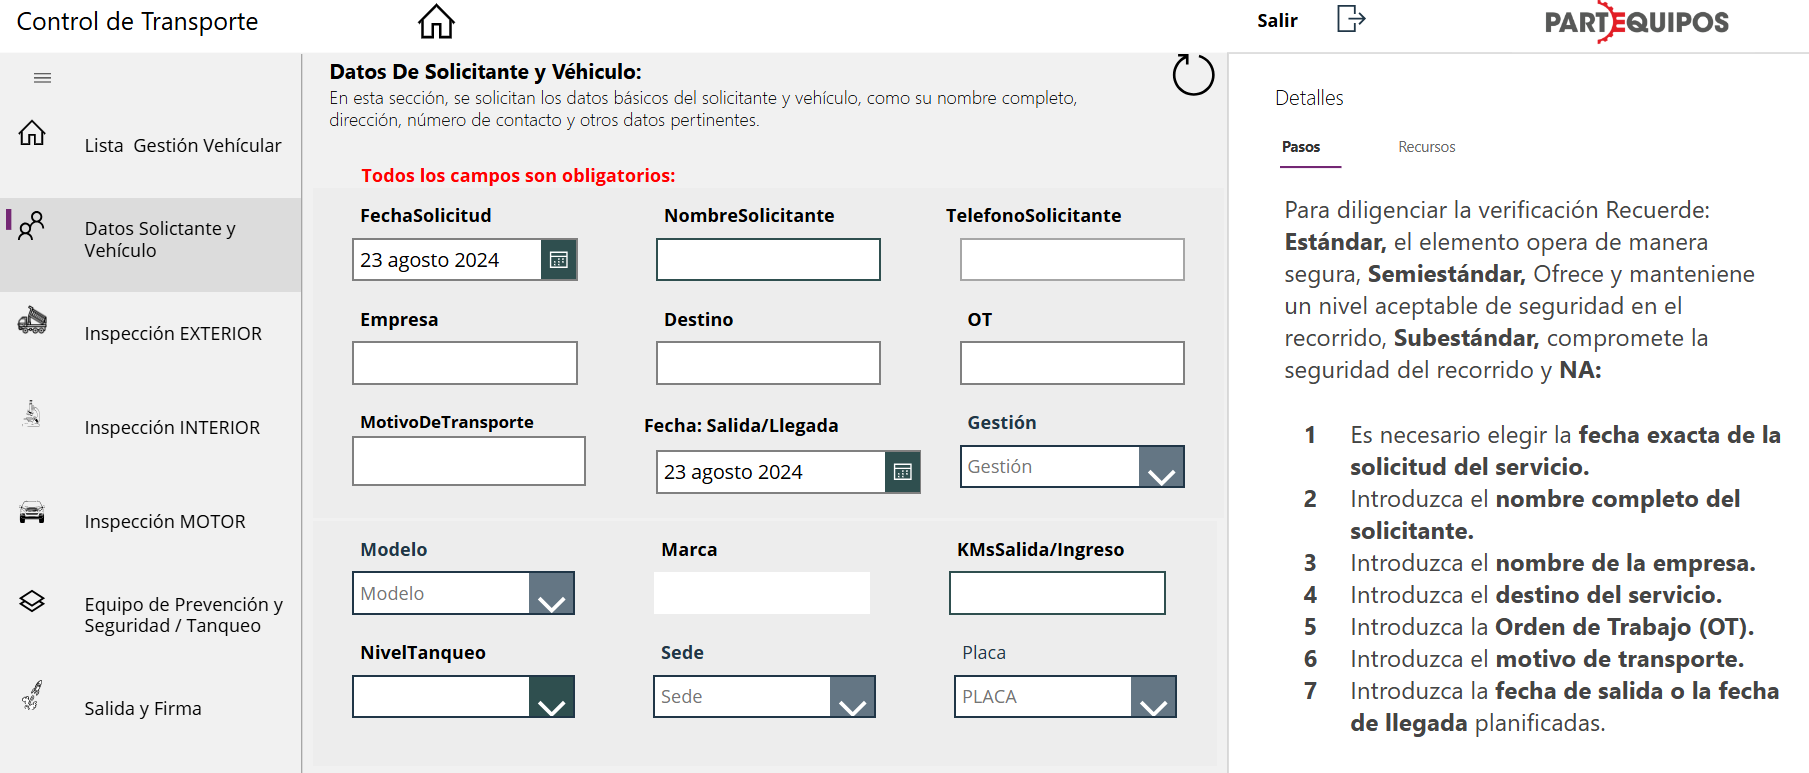Focus the OT input field
This screenshot has height=773, width=1809.
[1072, 363]
